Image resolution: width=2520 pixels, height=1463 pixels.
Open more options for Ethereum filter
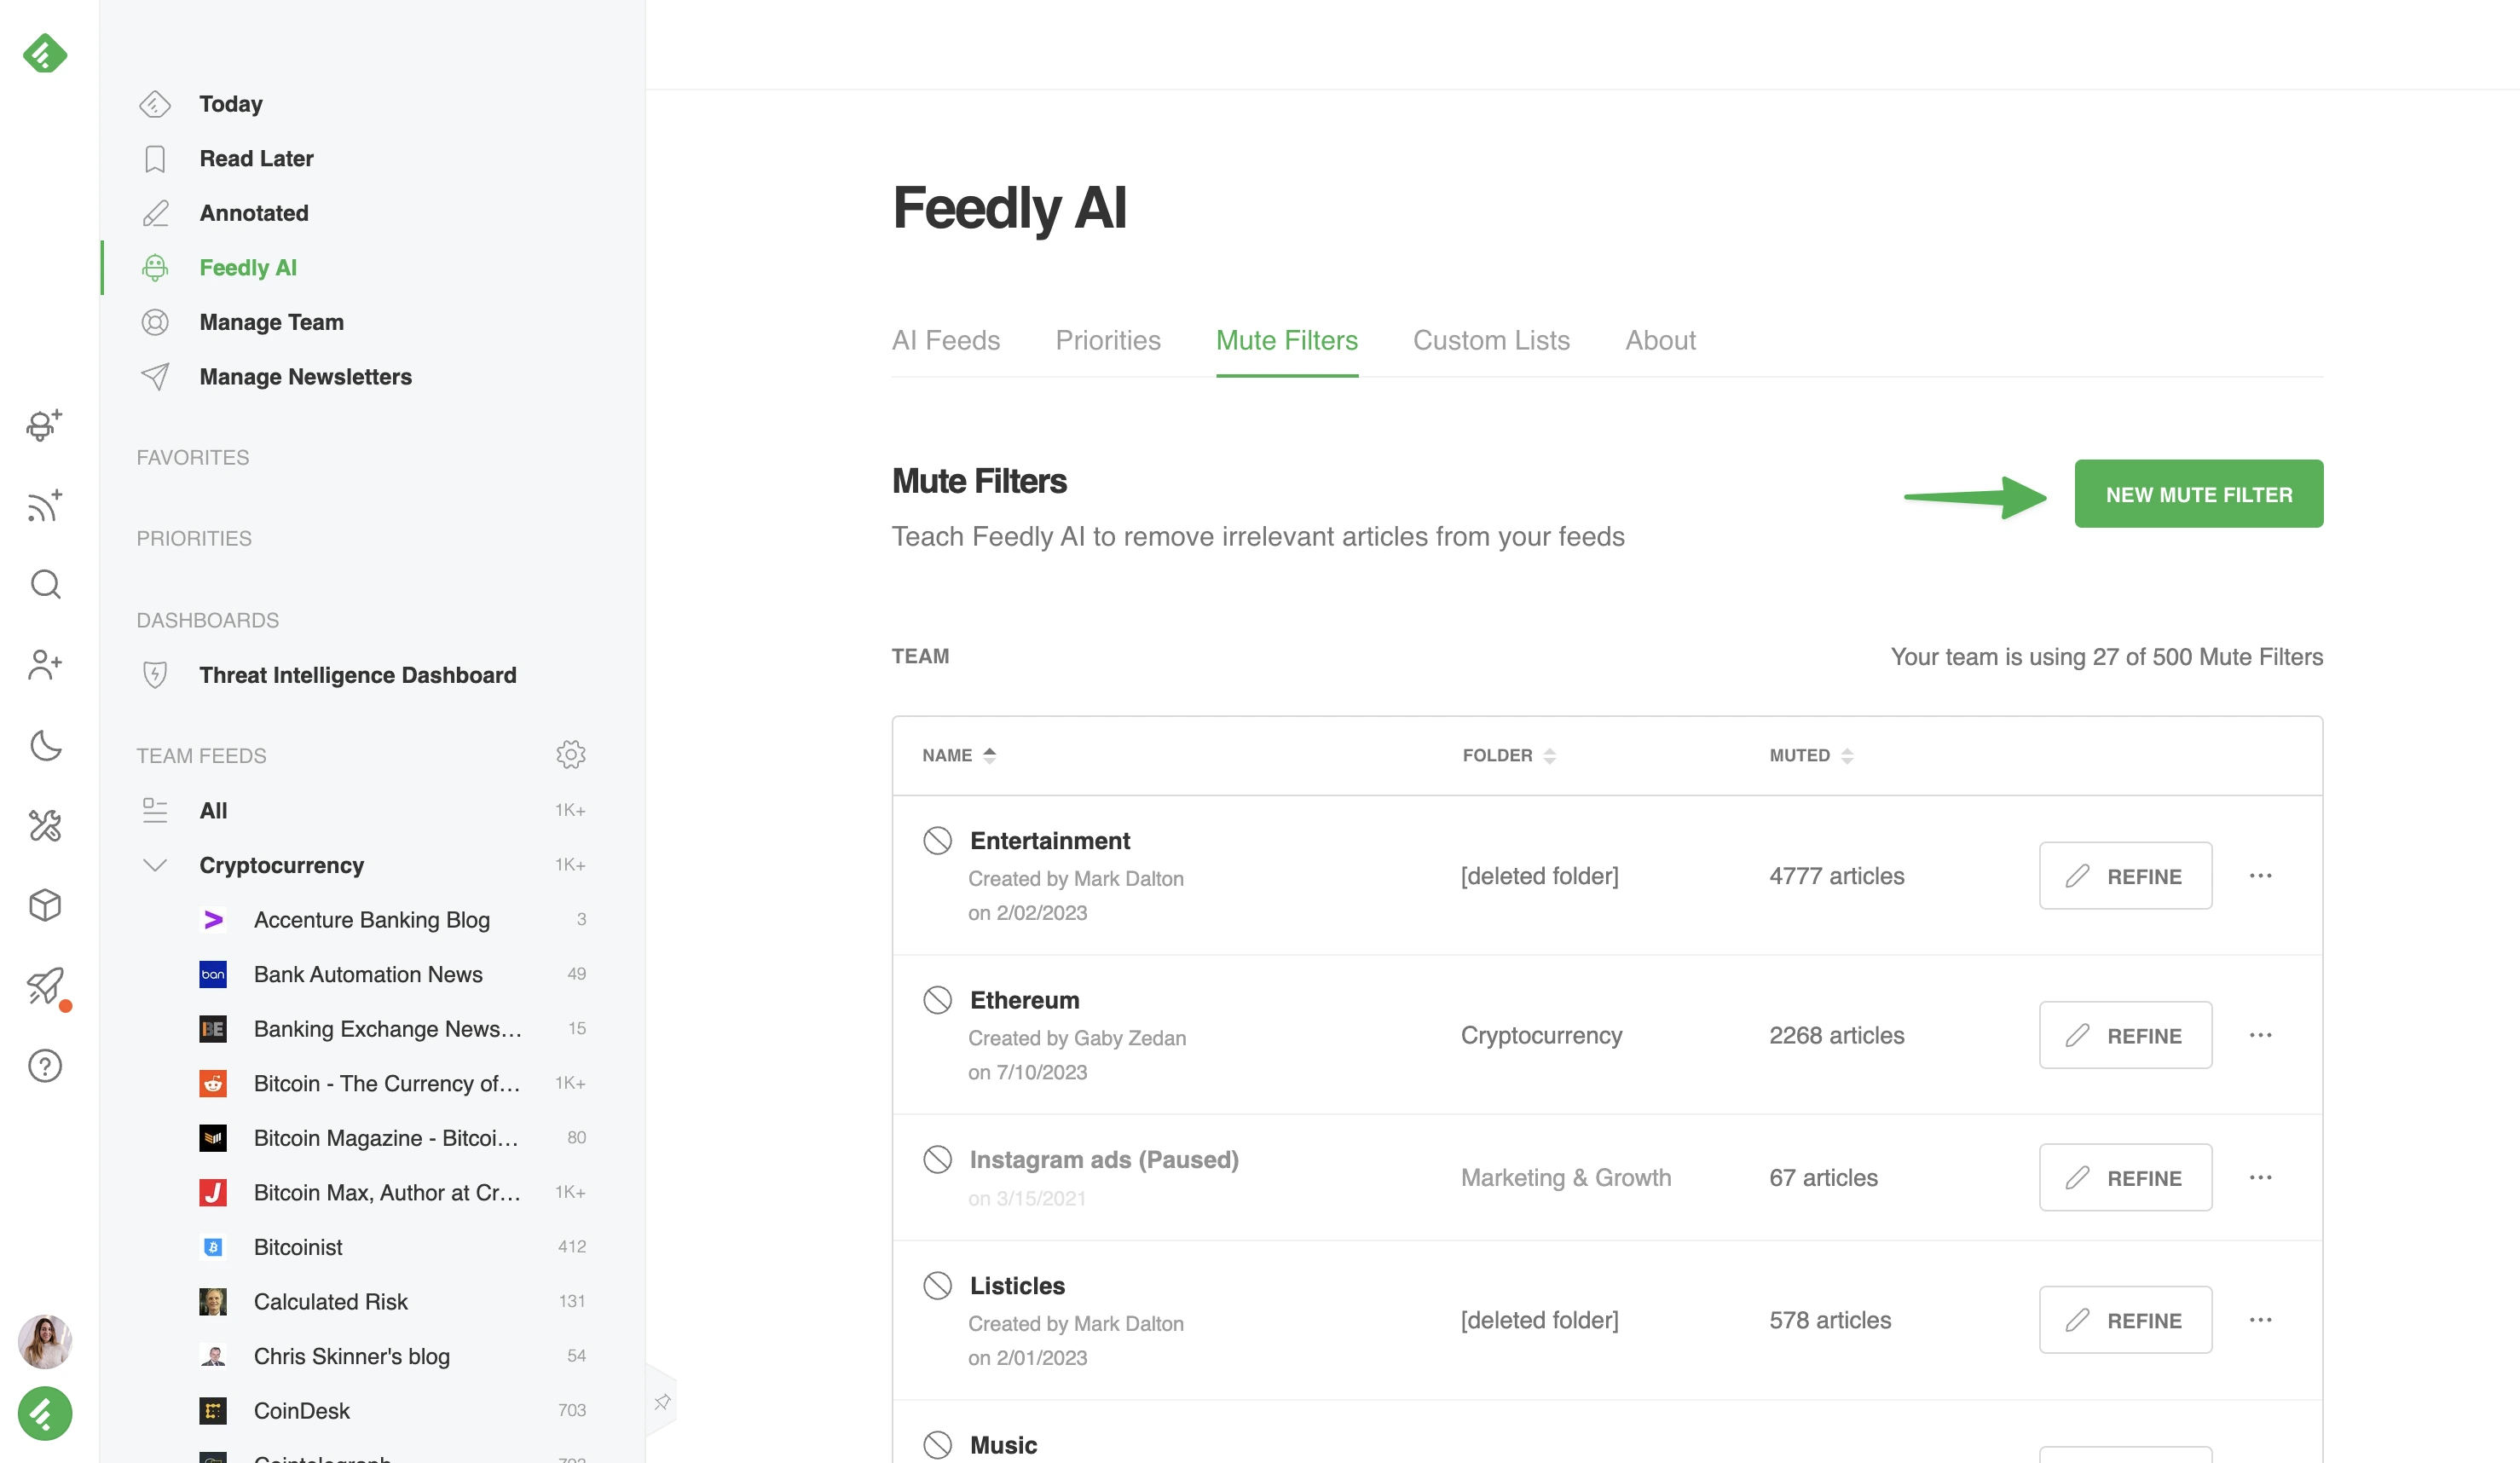[2260, 1035]
